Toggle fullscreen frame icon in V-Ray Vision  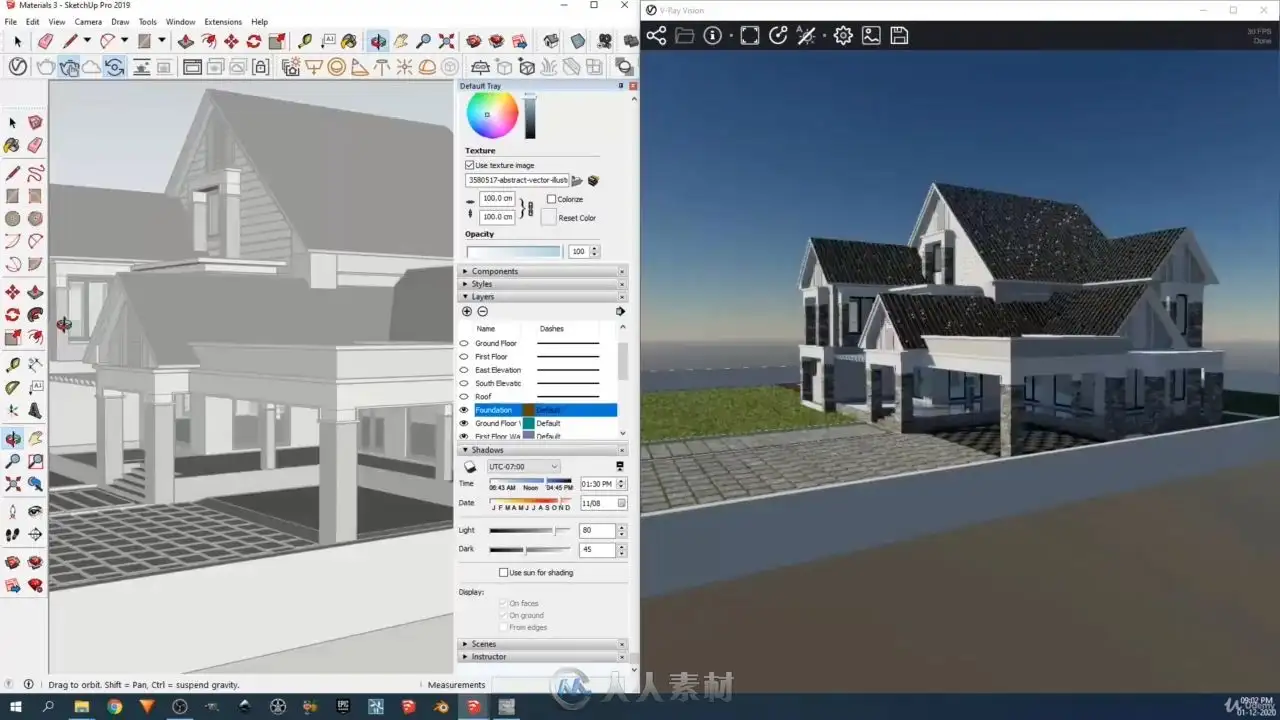click(749, 36)
